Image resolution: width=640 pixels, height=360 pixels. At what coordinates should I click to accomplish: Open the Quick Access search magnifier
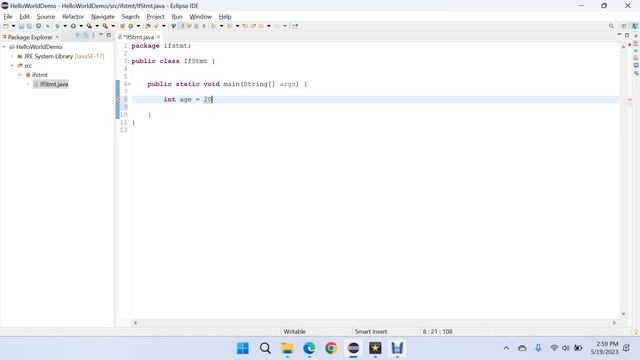coord(611,26)
